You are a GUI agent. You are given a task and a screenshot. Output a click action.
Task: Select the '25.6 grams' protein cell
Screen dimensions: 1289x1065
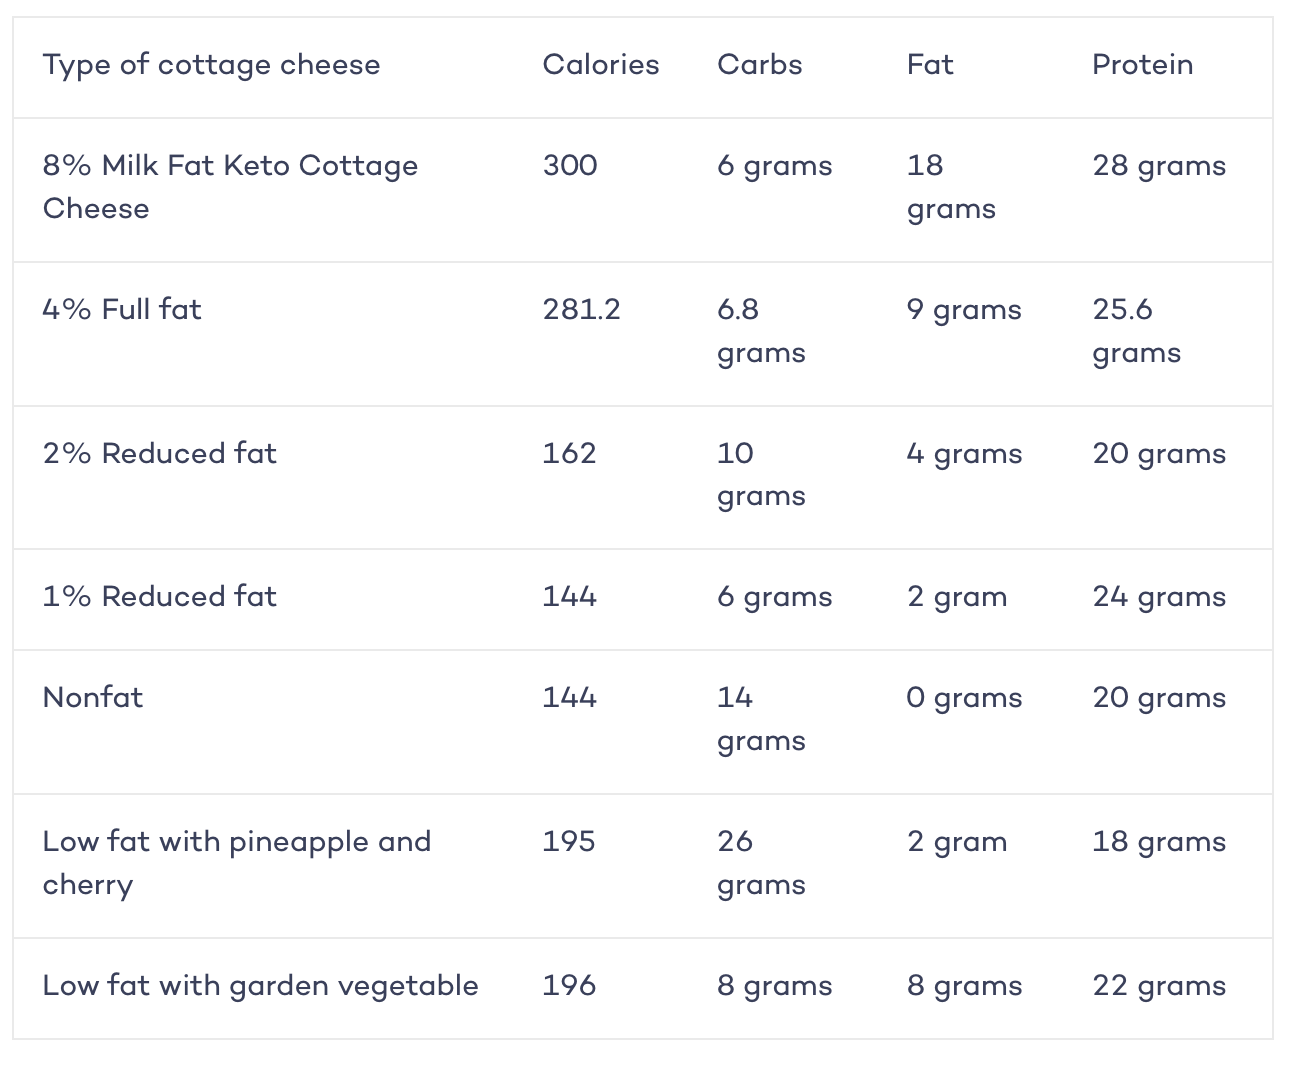(x=1136, y=331)
